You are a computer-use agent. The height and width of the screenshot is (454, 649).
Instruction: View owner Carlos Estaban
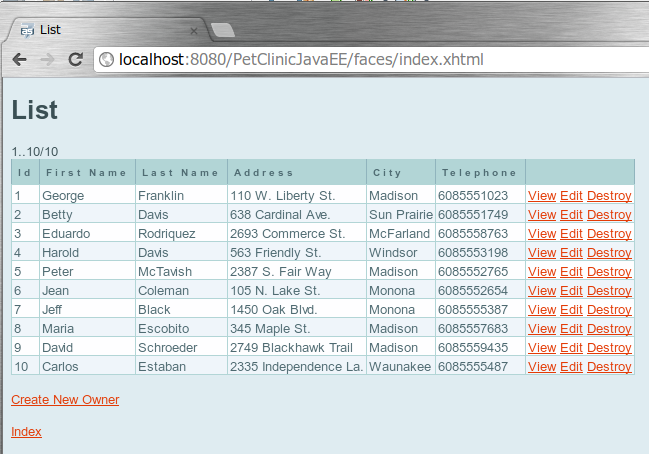click(542, 367)
